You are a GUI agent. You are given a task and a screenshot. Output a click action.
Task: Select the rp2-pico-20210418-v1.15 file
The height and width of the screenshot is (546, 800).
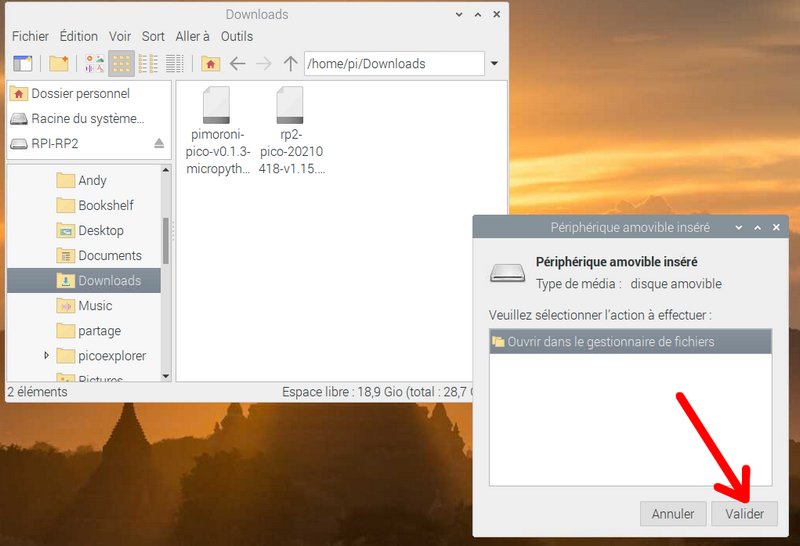[x=291, y=131]
